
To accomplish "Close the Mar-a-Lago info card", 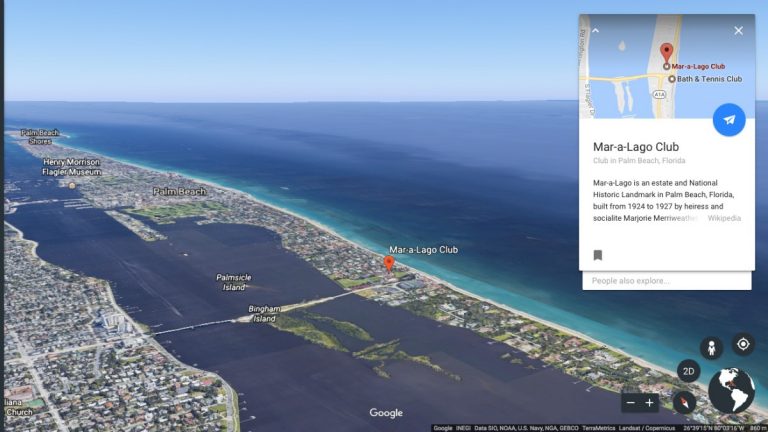I will [x=739, y=31].
